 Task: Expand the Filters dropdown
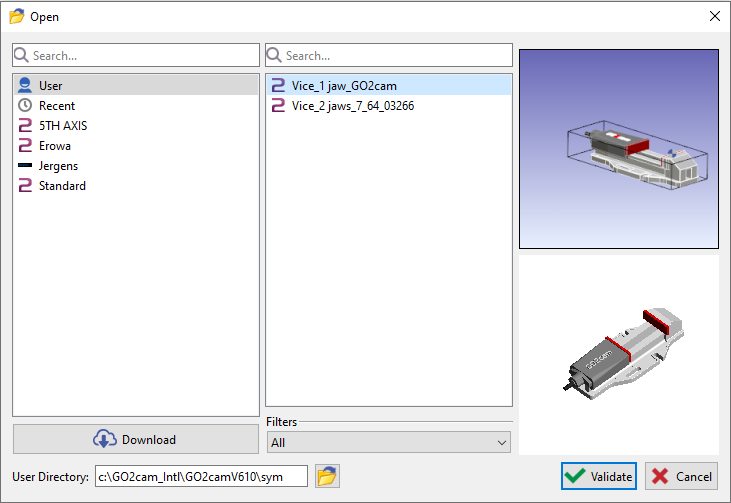click(x=389, y=442)
